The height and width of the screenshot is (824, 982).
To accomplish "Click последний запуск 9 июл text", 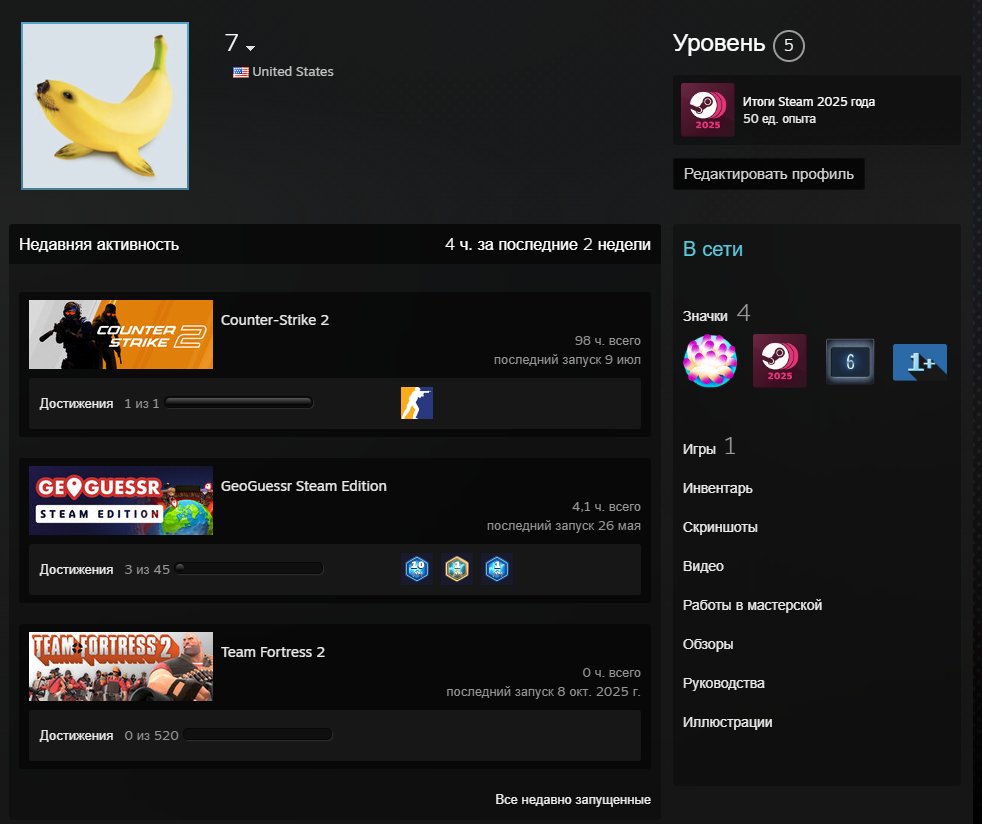I will tap(567, 359).
